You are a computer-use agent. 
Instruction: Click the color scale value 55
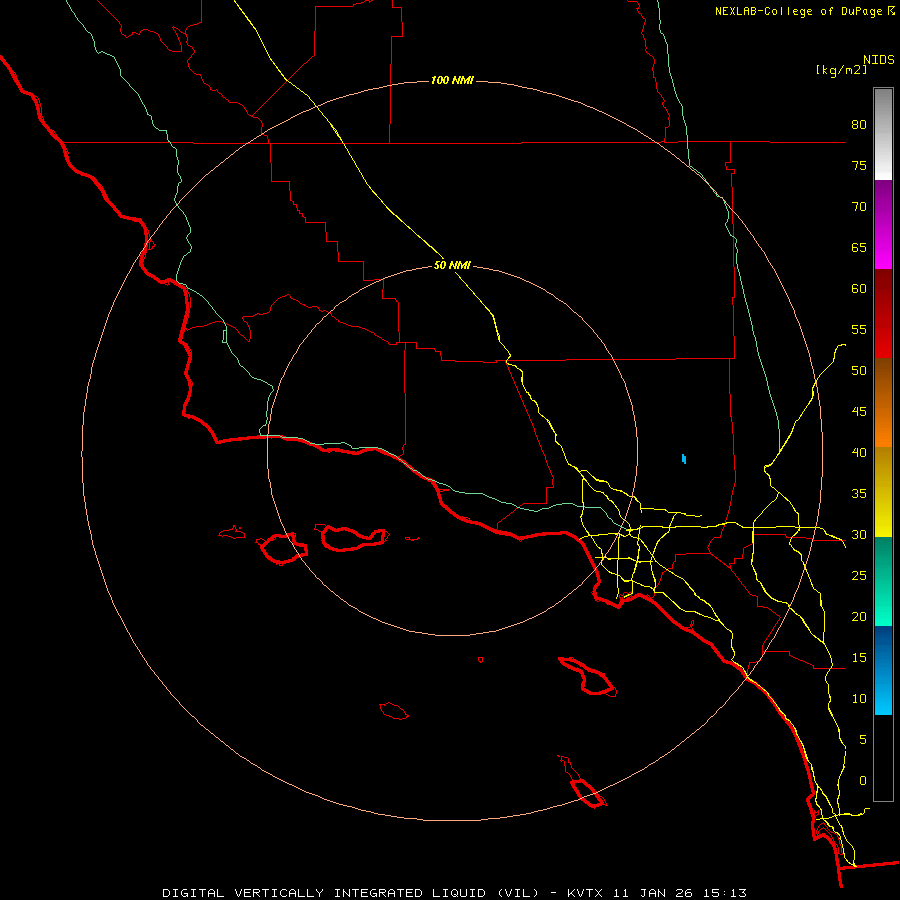(859, 329)
